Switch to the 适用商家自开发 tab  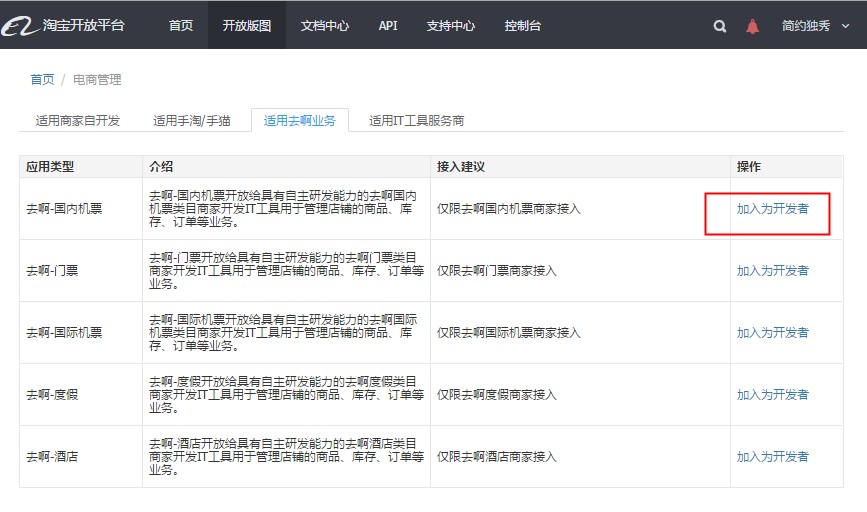[77, 121]
